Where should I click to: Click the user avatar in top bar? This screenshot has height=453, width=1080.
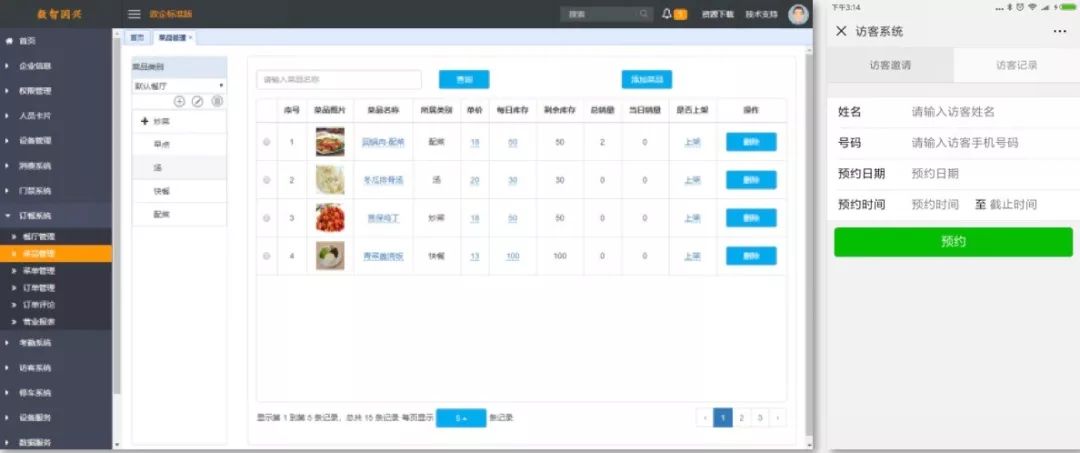797,14
